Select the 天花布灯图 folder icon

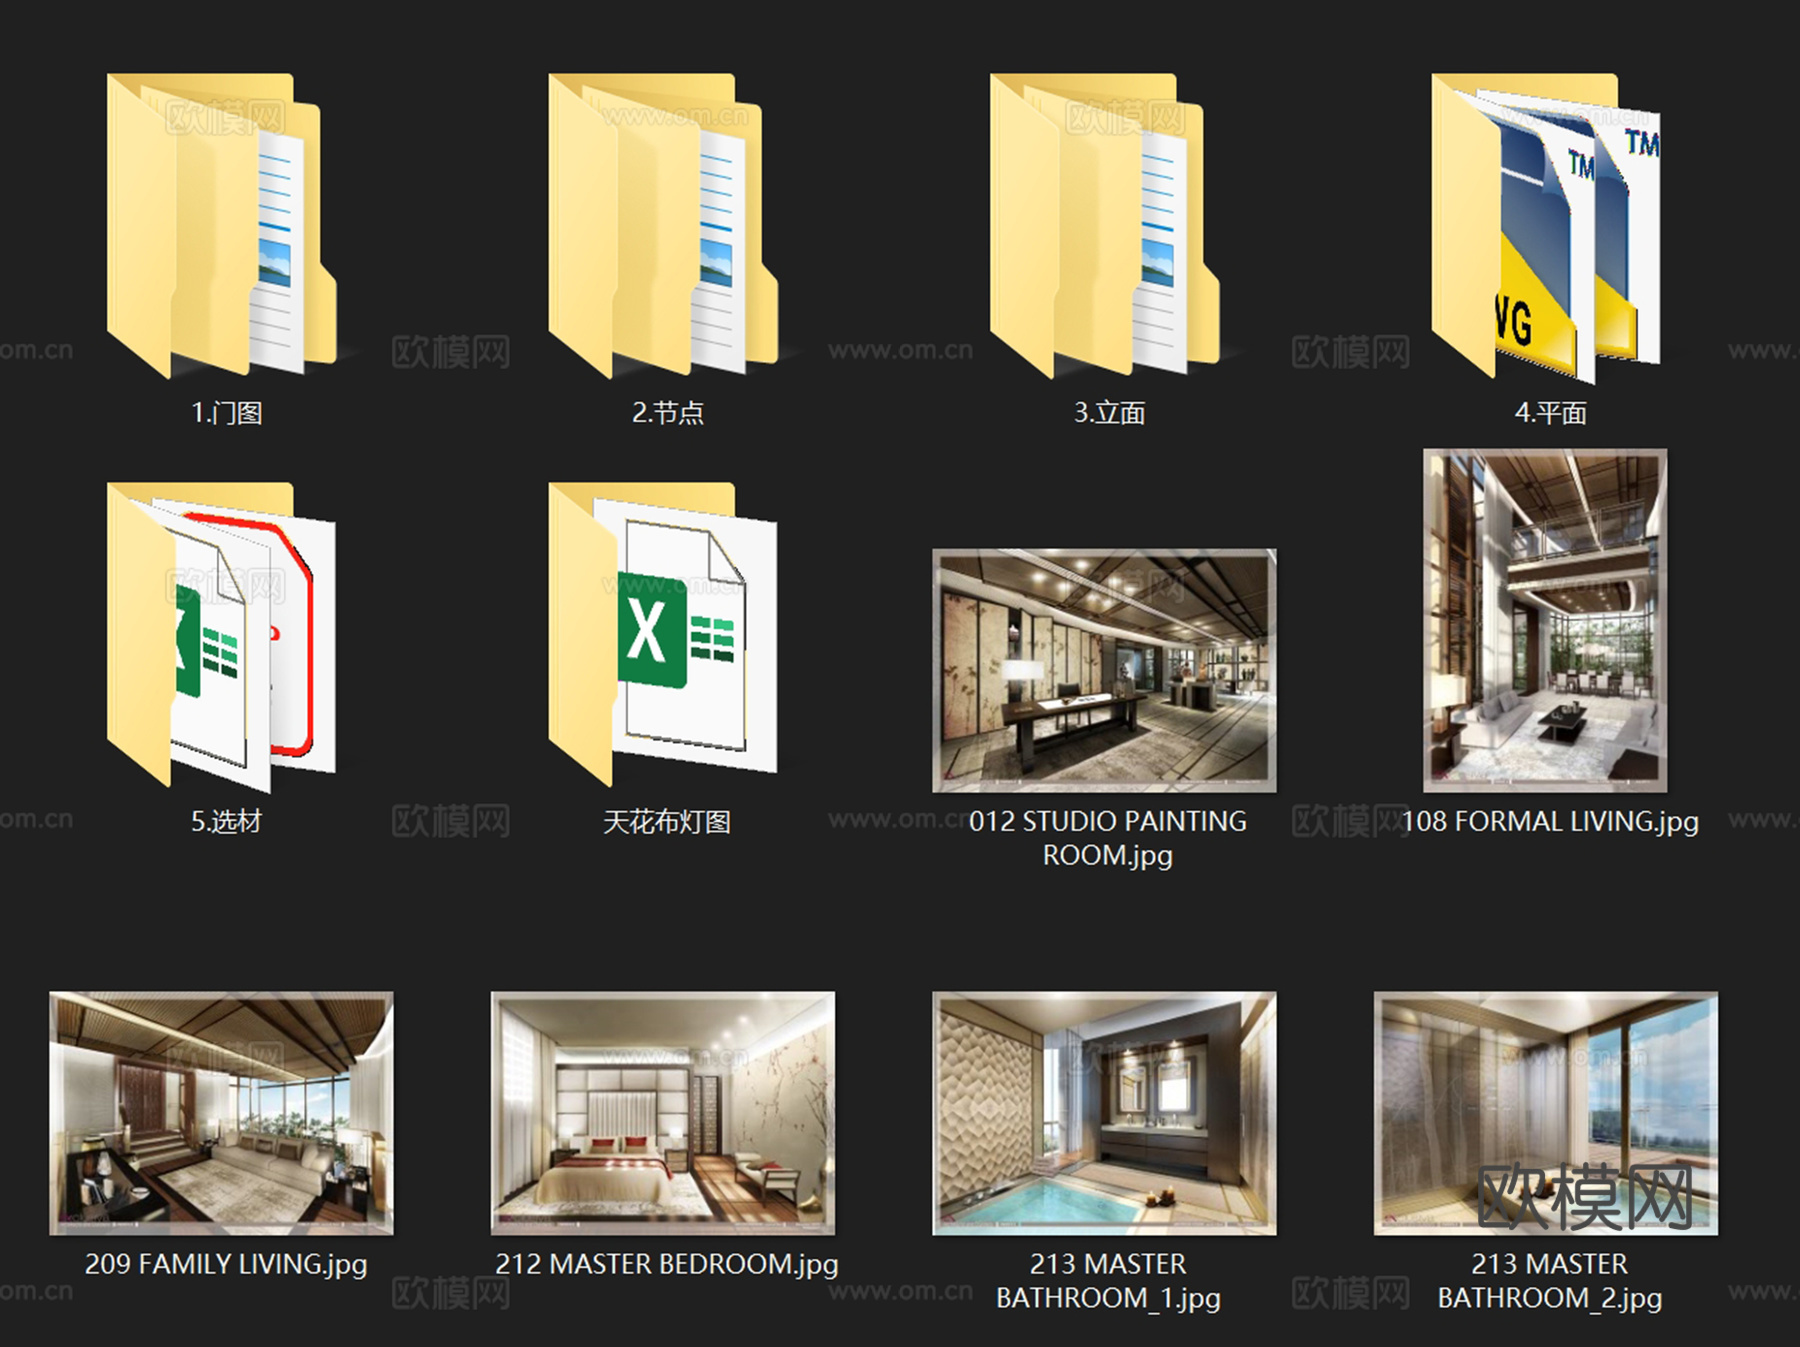pyautogui.click(x=664, y=635)
